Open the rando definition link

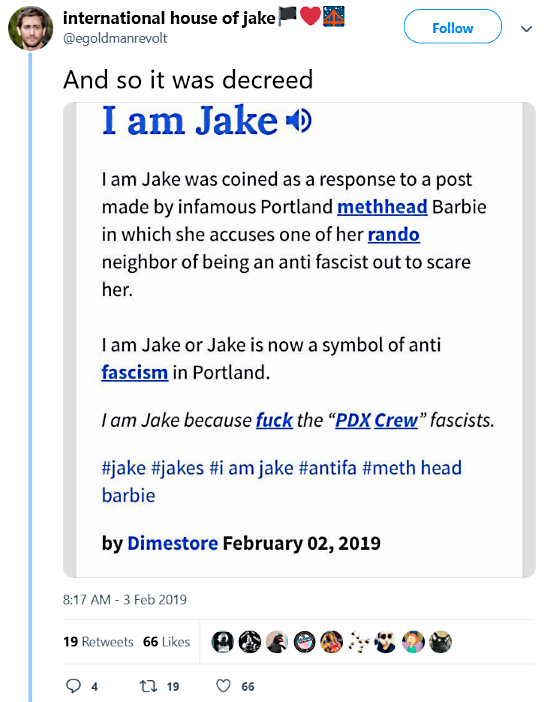pos(394,235)
